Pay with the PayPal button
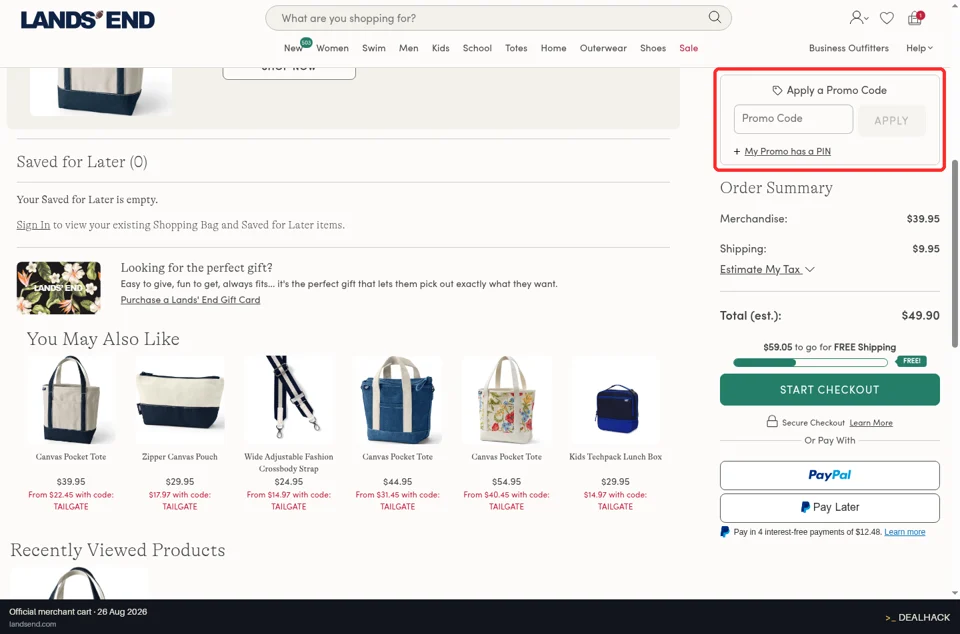The height and width of the screenshot is (634, 960). 830,476
